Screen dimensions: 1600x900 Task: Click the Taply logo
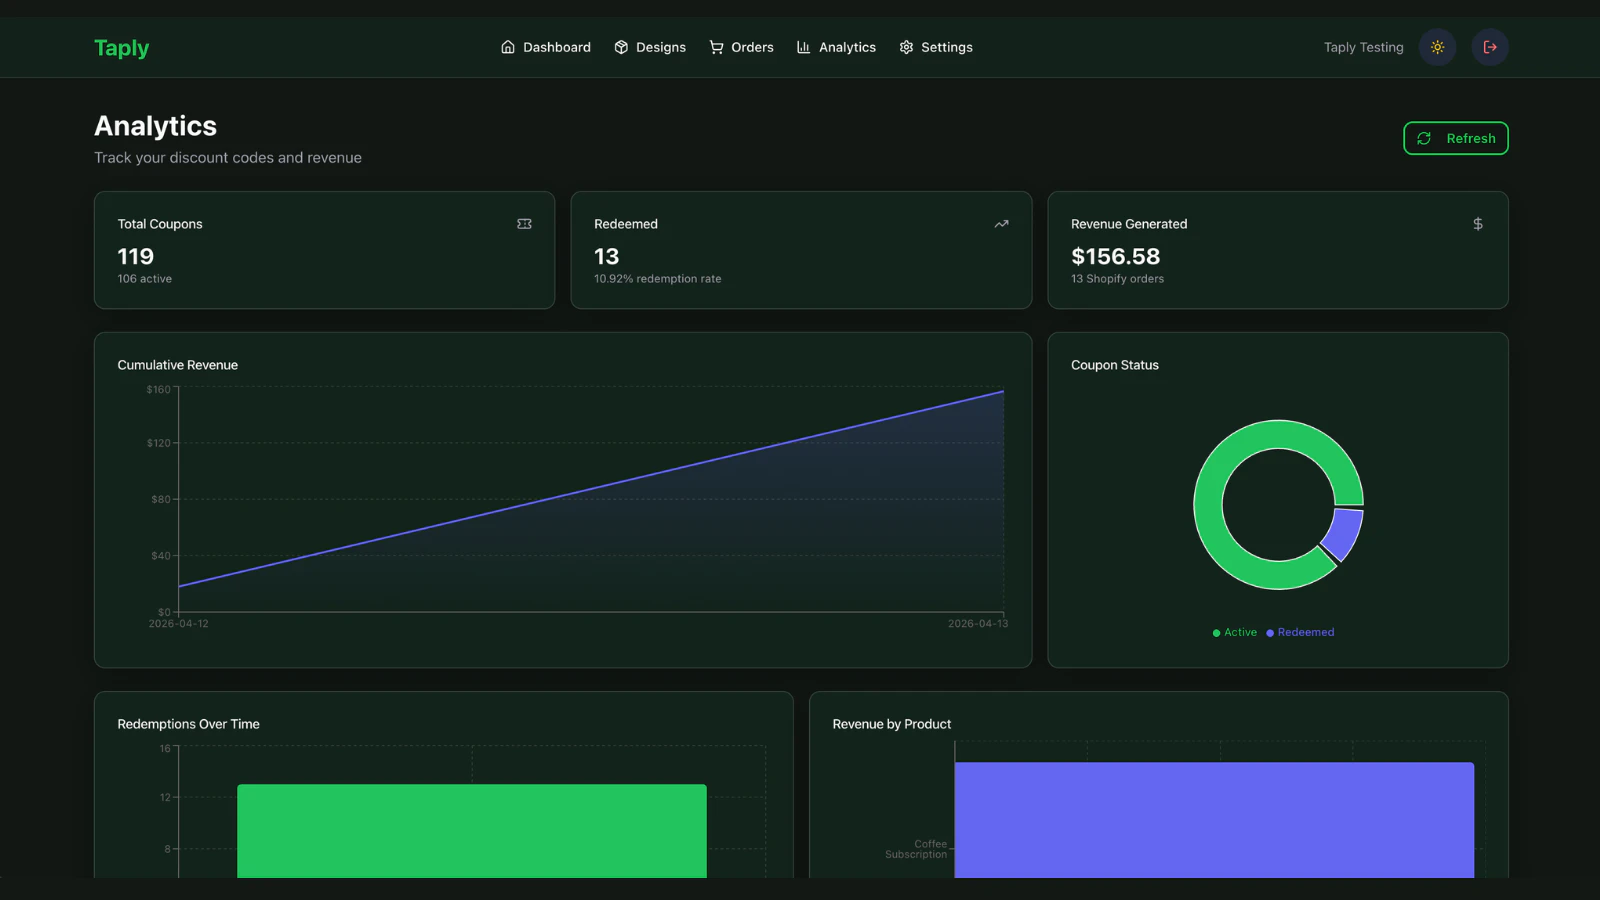tap(121, 48)
